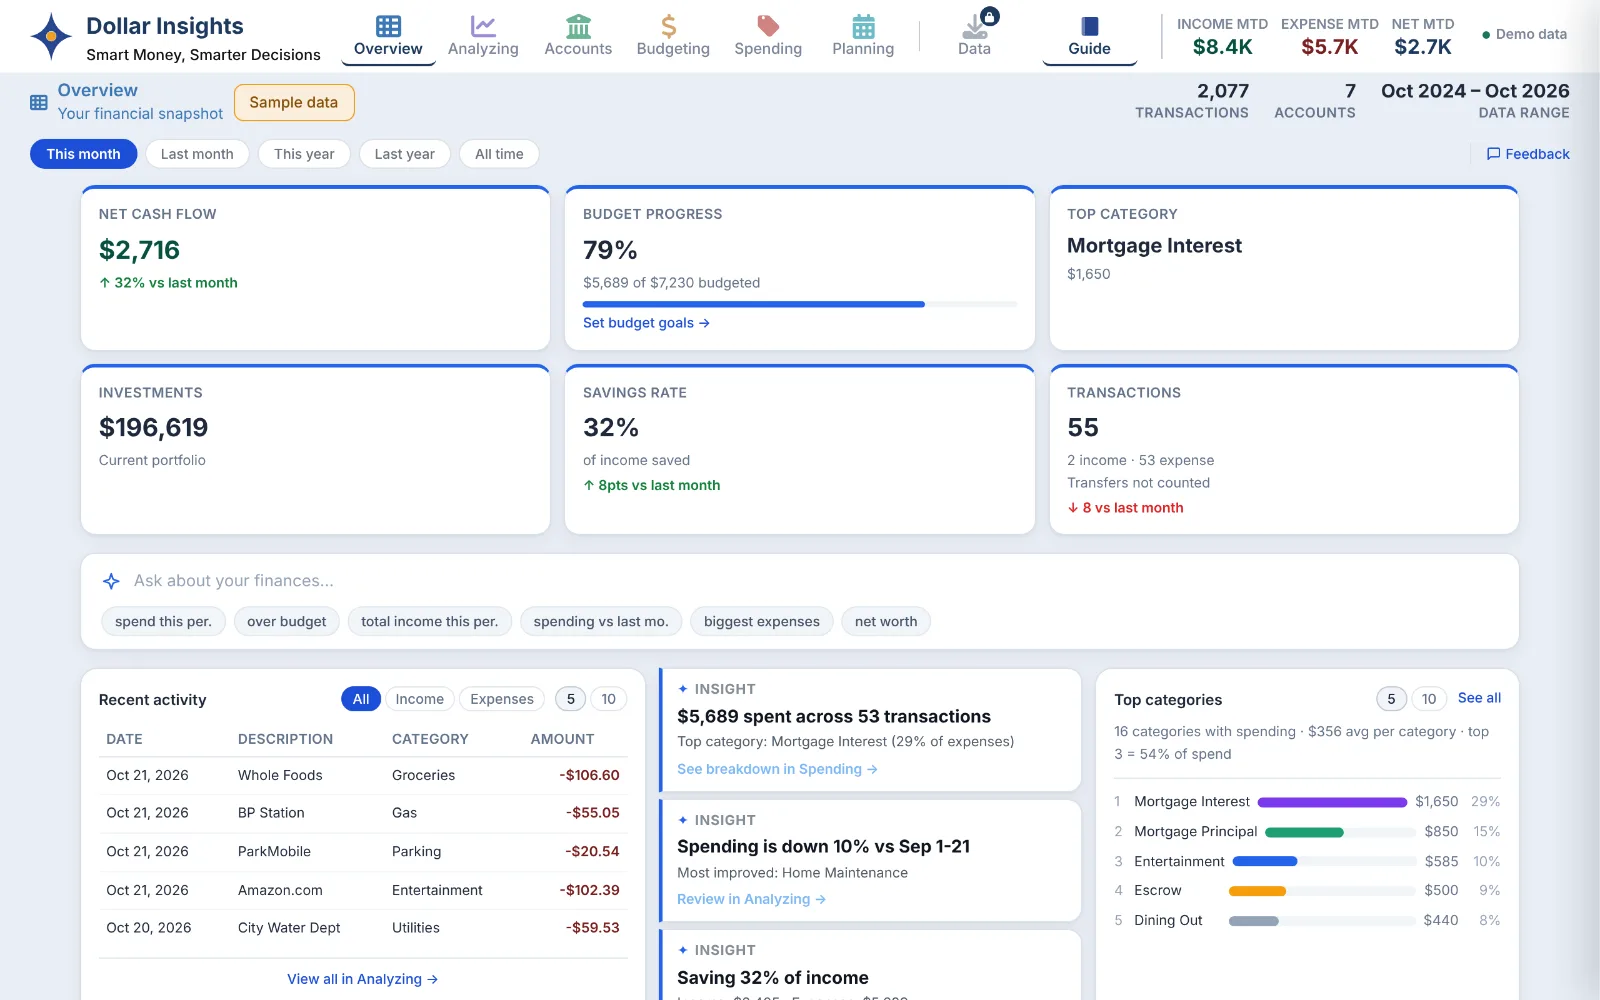The height and width of the screenshot is (1000, 1600).
Task: Choose the 'net worth' suggestion
Action: pyautogui.click(x=886, y=622)
